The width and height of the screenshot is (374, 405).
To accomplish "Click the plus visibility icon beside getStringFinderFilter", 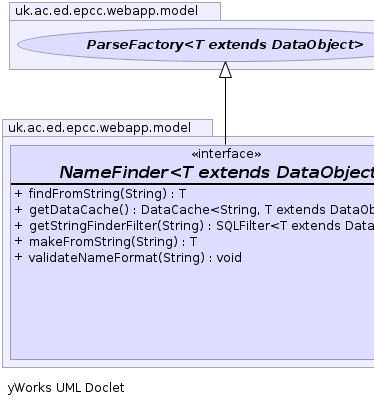I will 19,225.
